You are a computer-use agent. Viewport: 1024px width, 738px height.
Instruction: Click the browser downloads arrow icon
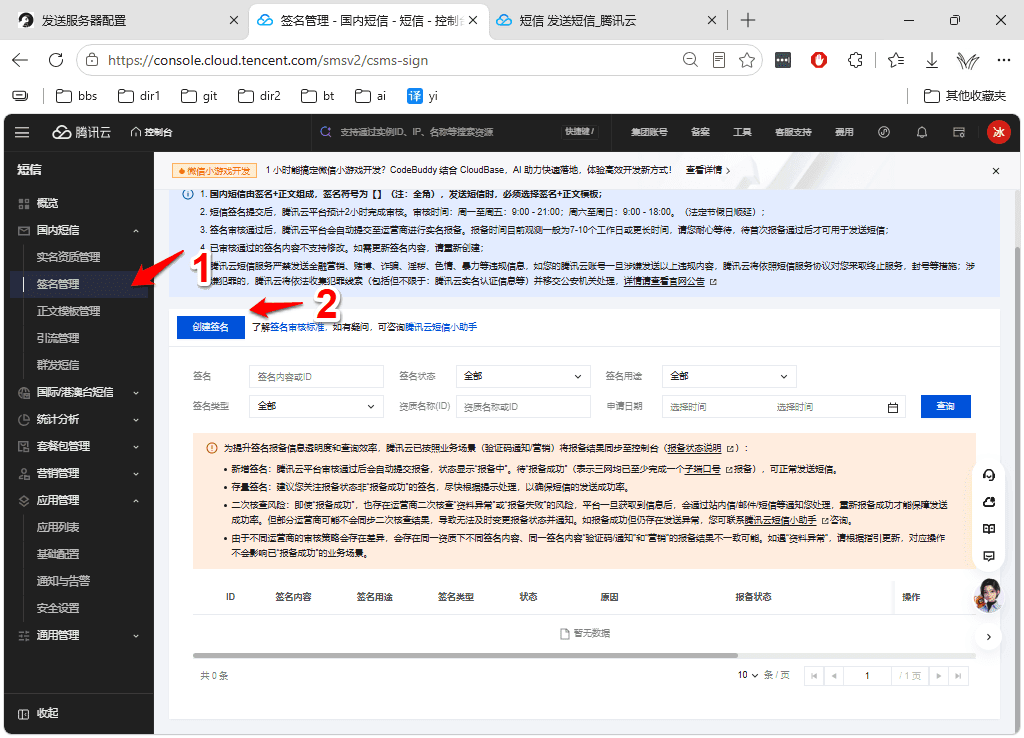coord(932,60)
